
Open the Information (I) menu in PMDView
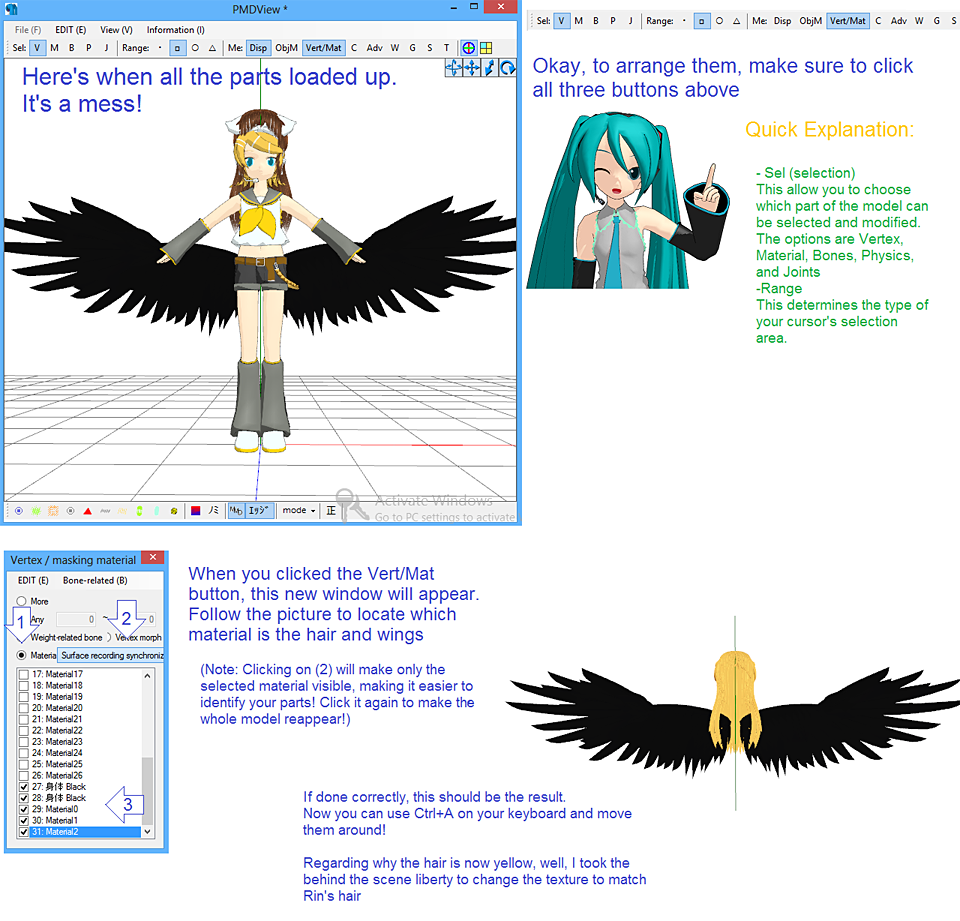pyautogui.click(x=176, y=29)
